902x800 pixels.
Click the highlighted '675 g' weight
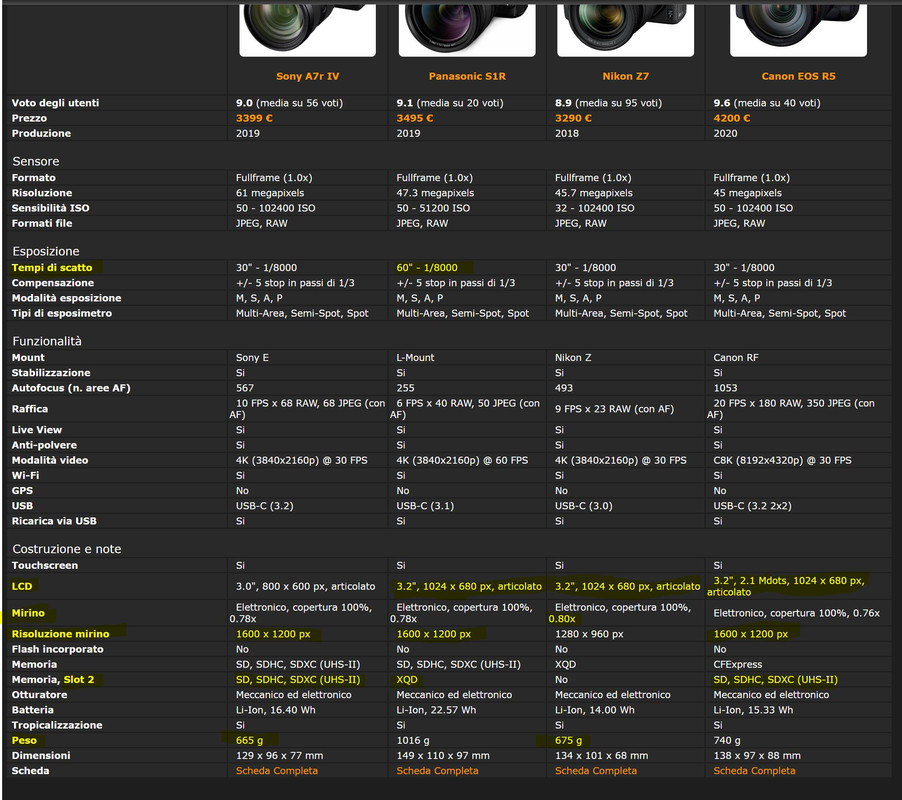click(x=568, y=740)
